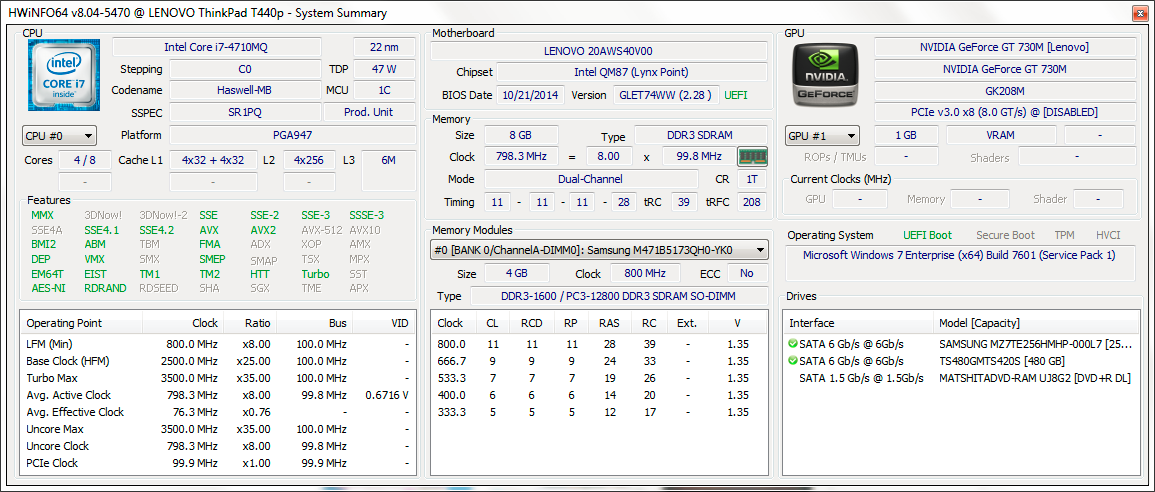Select the 333.3 memory timing row
The image size is (1155, 492).
pyautogui.click(x=599, y=412)
